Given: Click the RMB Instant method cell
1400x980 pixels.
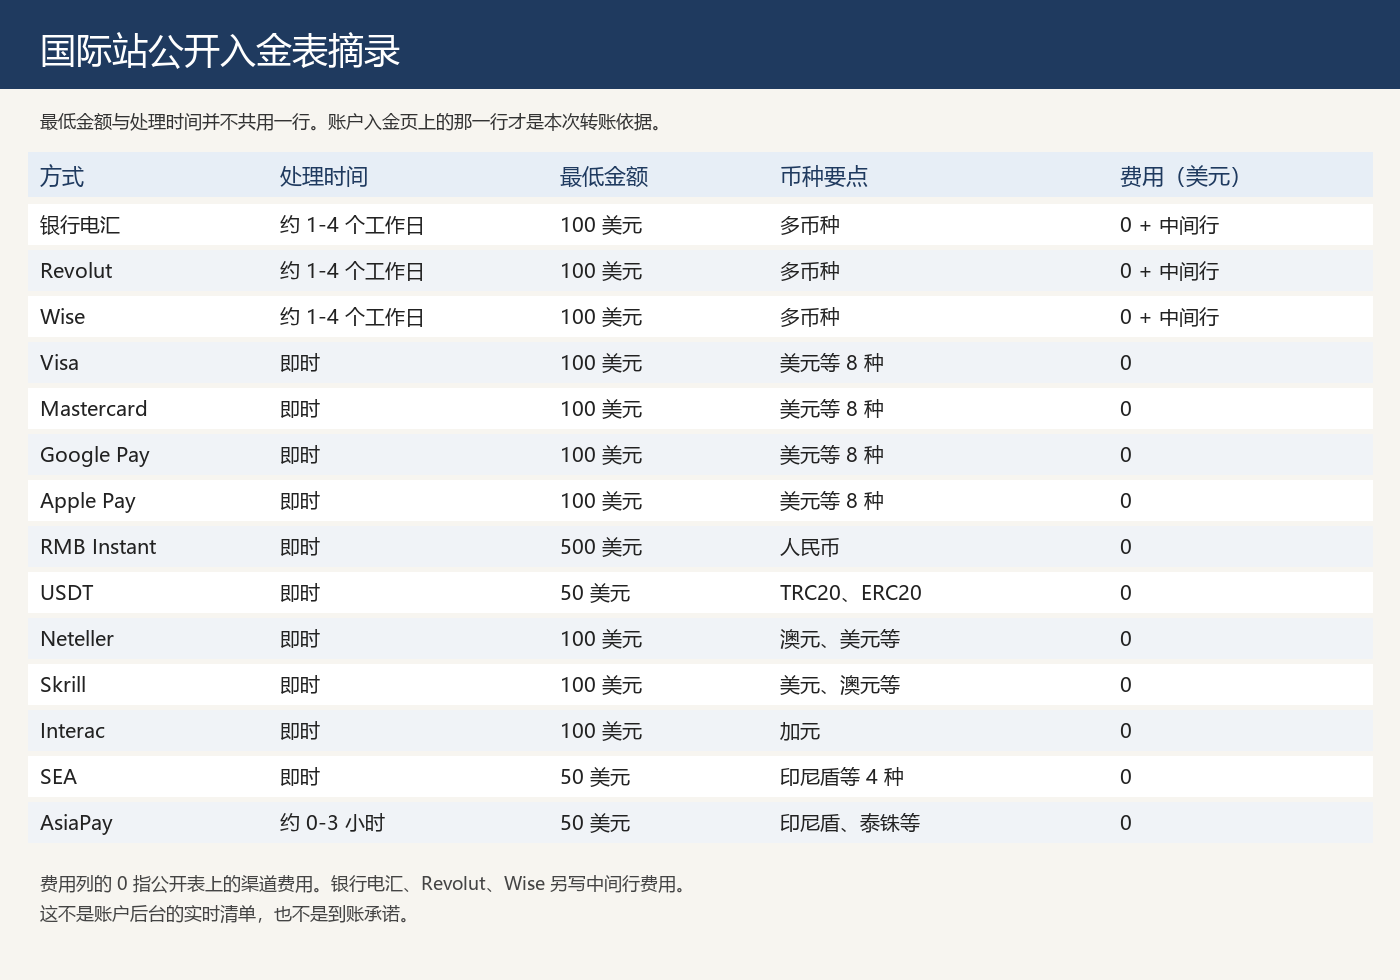Looking at the screenshot, I should coord(98,547).
